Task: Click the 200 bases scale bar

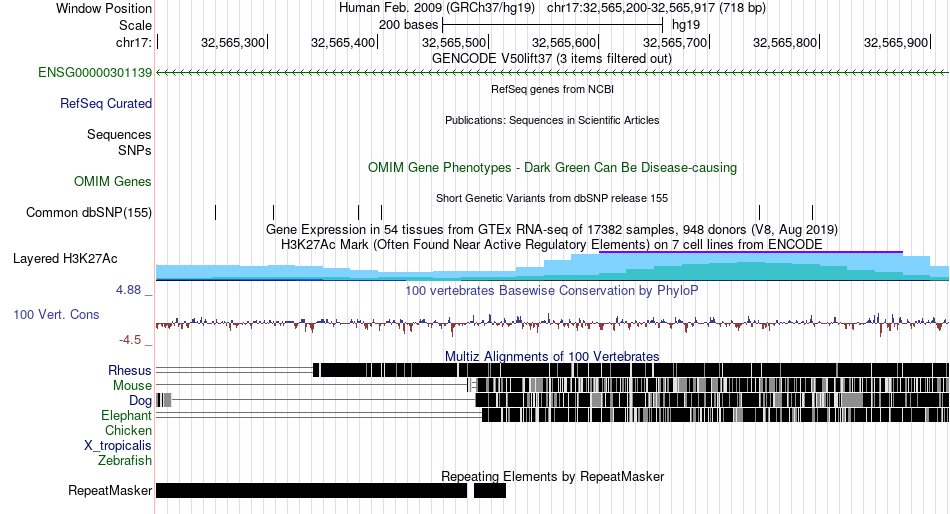Action: [553, 25]
